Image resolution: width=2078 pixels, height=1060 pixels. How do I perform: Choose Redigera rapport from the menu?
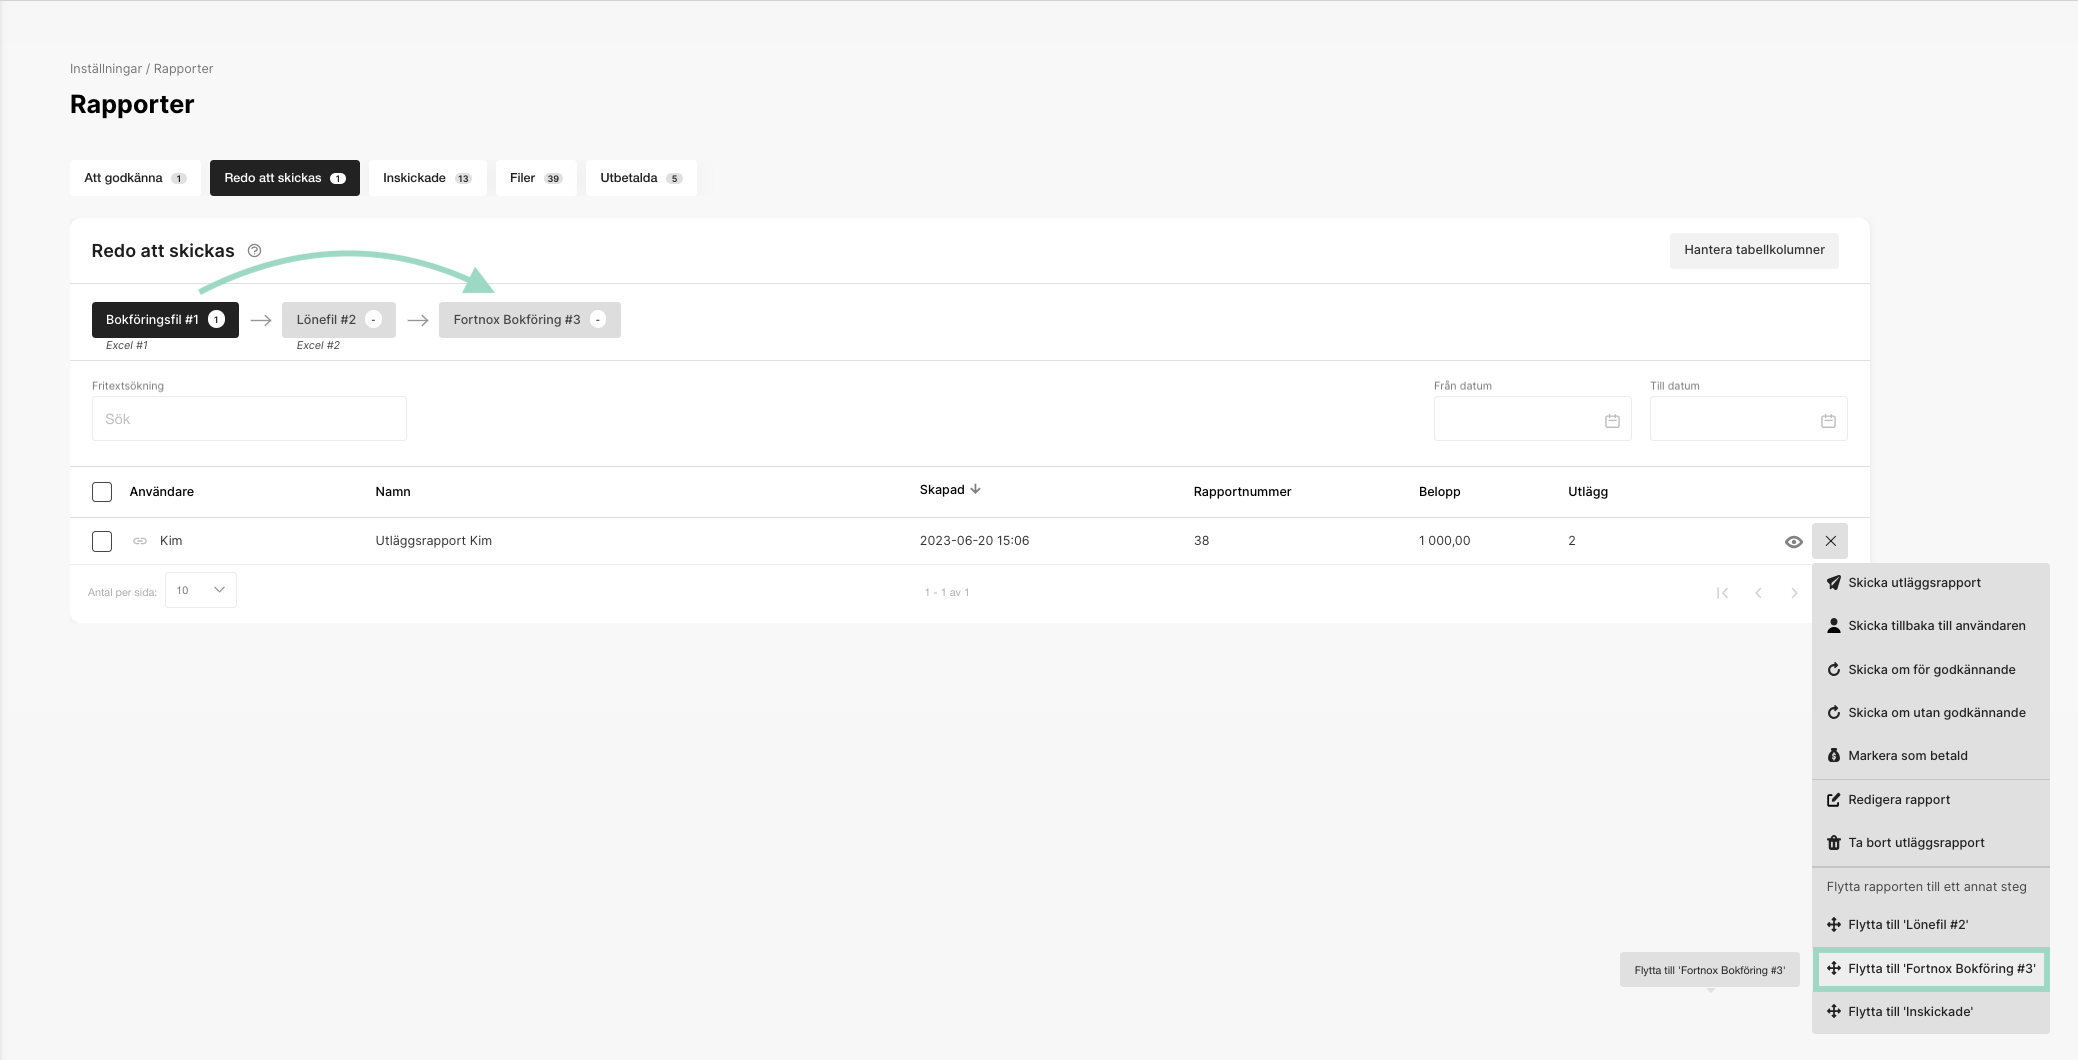click(1930, 800)
